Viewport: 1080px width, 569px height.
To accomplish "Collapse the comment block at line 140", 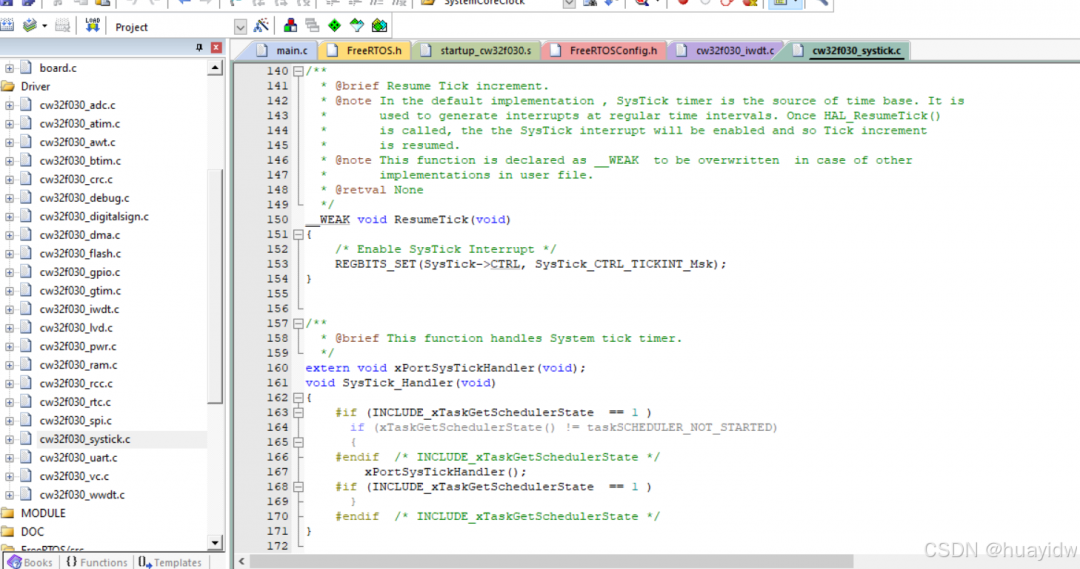I will pyautogui.click(x=298, y=71).
